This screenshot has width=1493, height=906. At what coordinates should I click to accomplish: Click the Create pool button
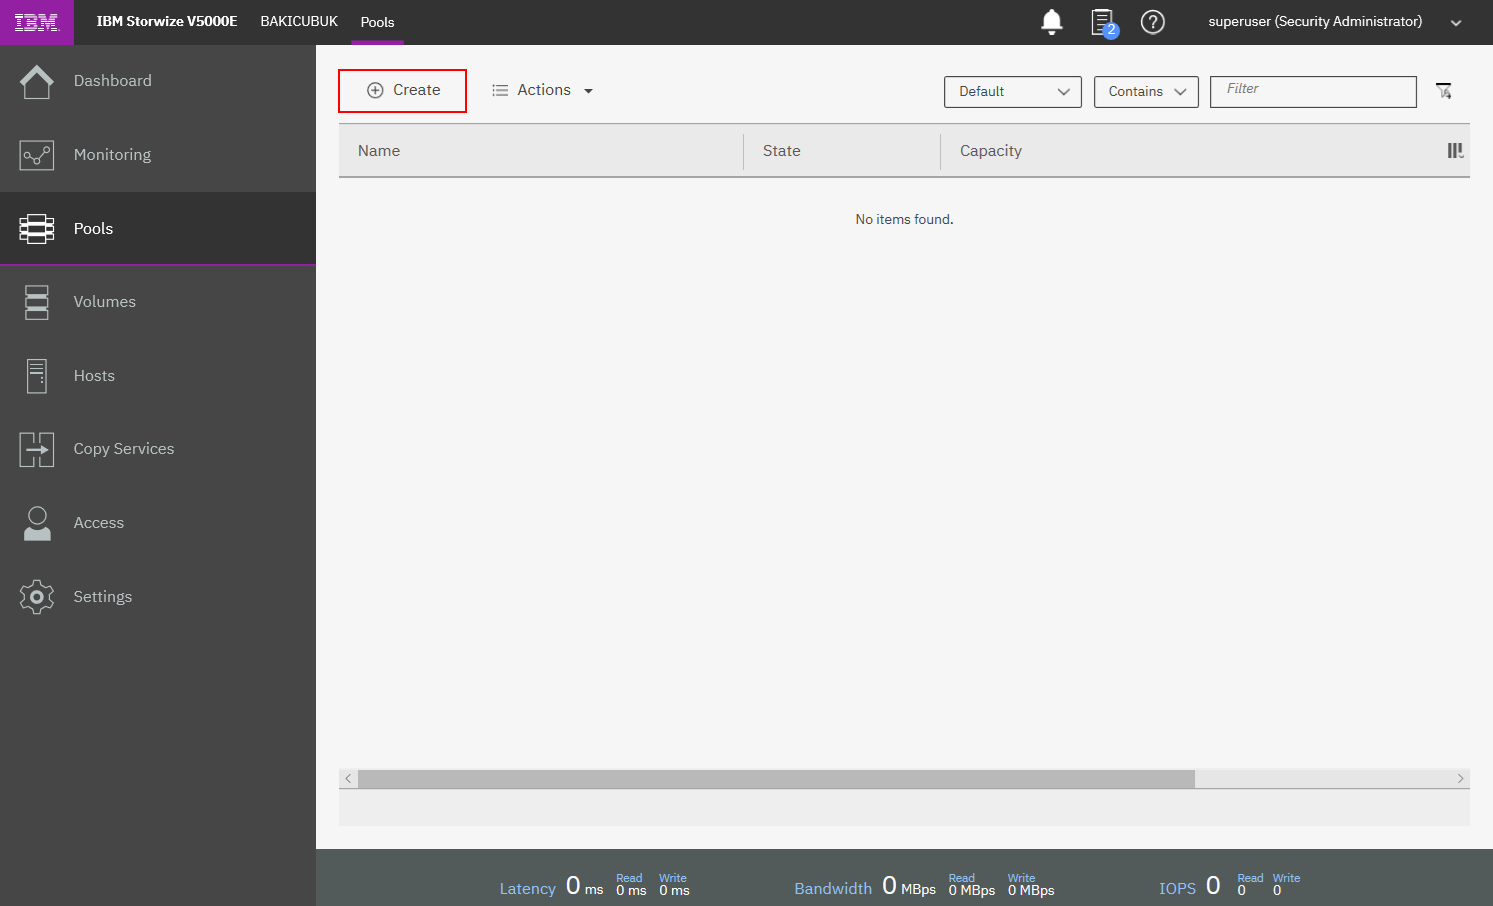pyautogui.click(x=403, y=90)
